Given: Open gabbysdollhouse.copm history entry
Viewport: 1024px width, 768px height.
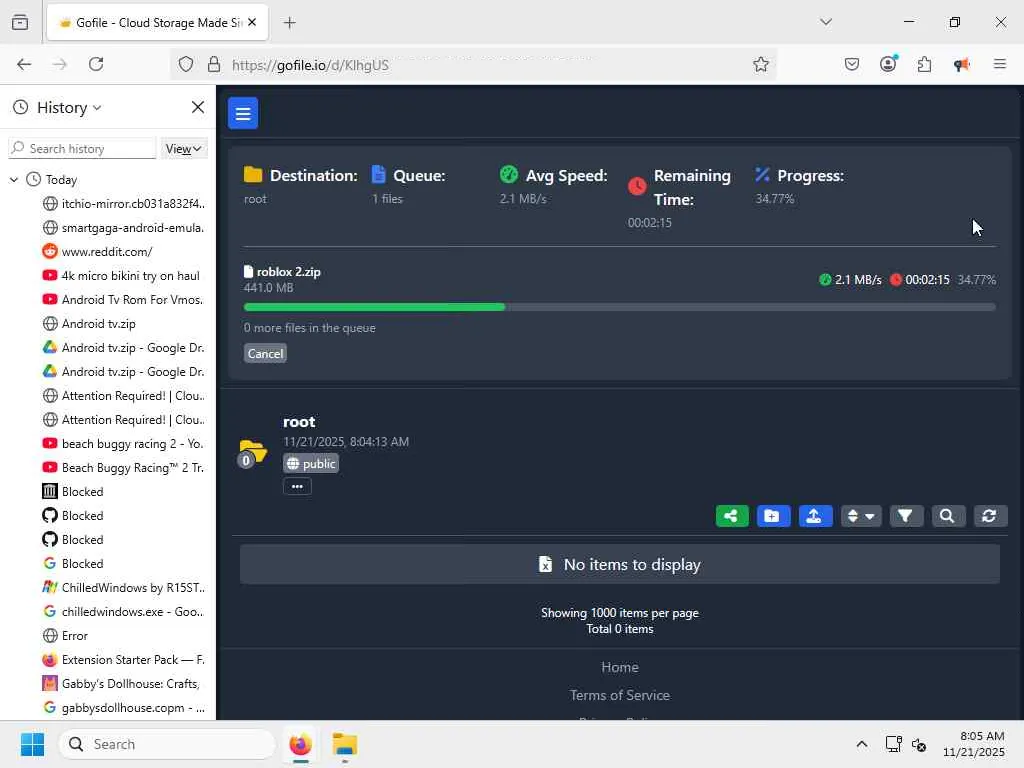Looking at the screenshot, I should click(x=124, y=708).
